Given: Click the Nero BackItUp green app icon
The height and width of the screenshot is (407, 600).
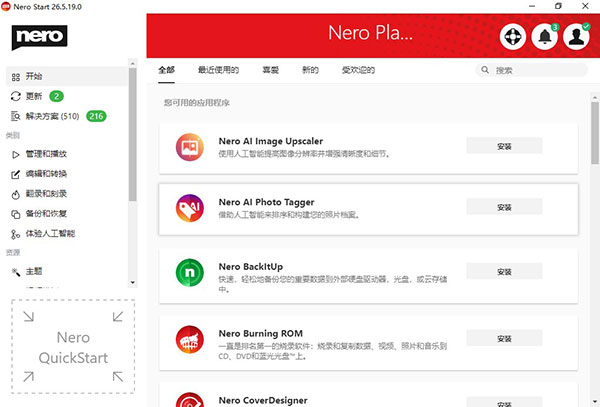Looking at the screenshot, I should pos(190,272).
